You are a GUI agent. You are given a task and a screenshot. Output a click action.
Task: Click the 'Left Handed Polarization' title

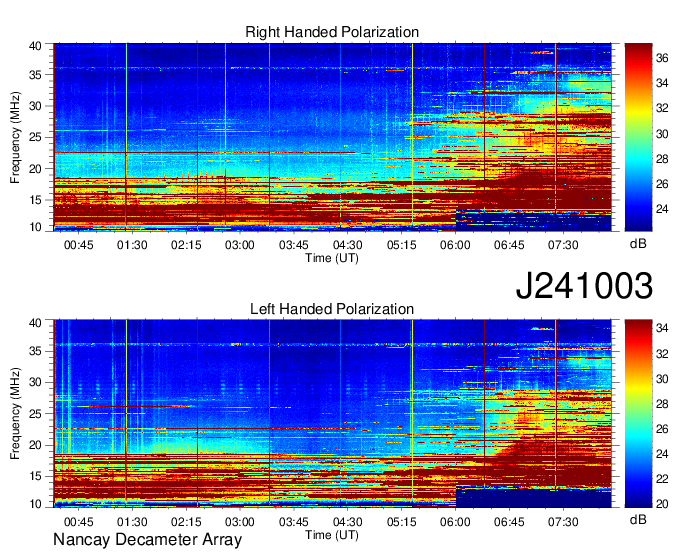(x=332, y=309)
